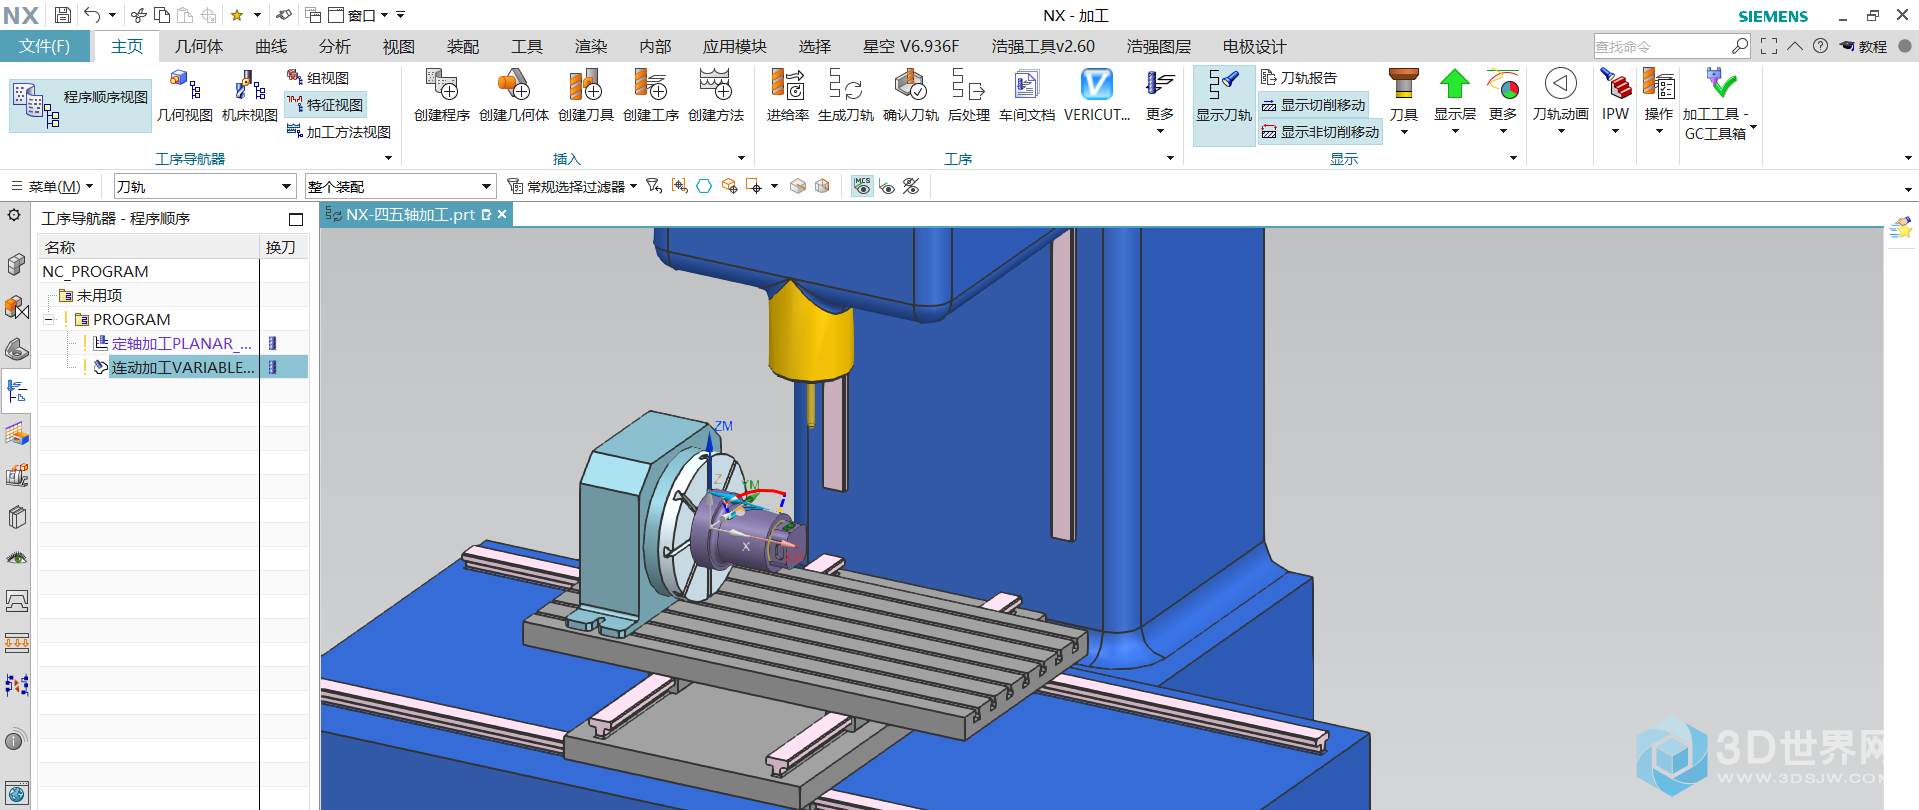Viewport: 1919px width, 810px height.
Task: Click 组视图 (Group View)
Action: [318, 78]
